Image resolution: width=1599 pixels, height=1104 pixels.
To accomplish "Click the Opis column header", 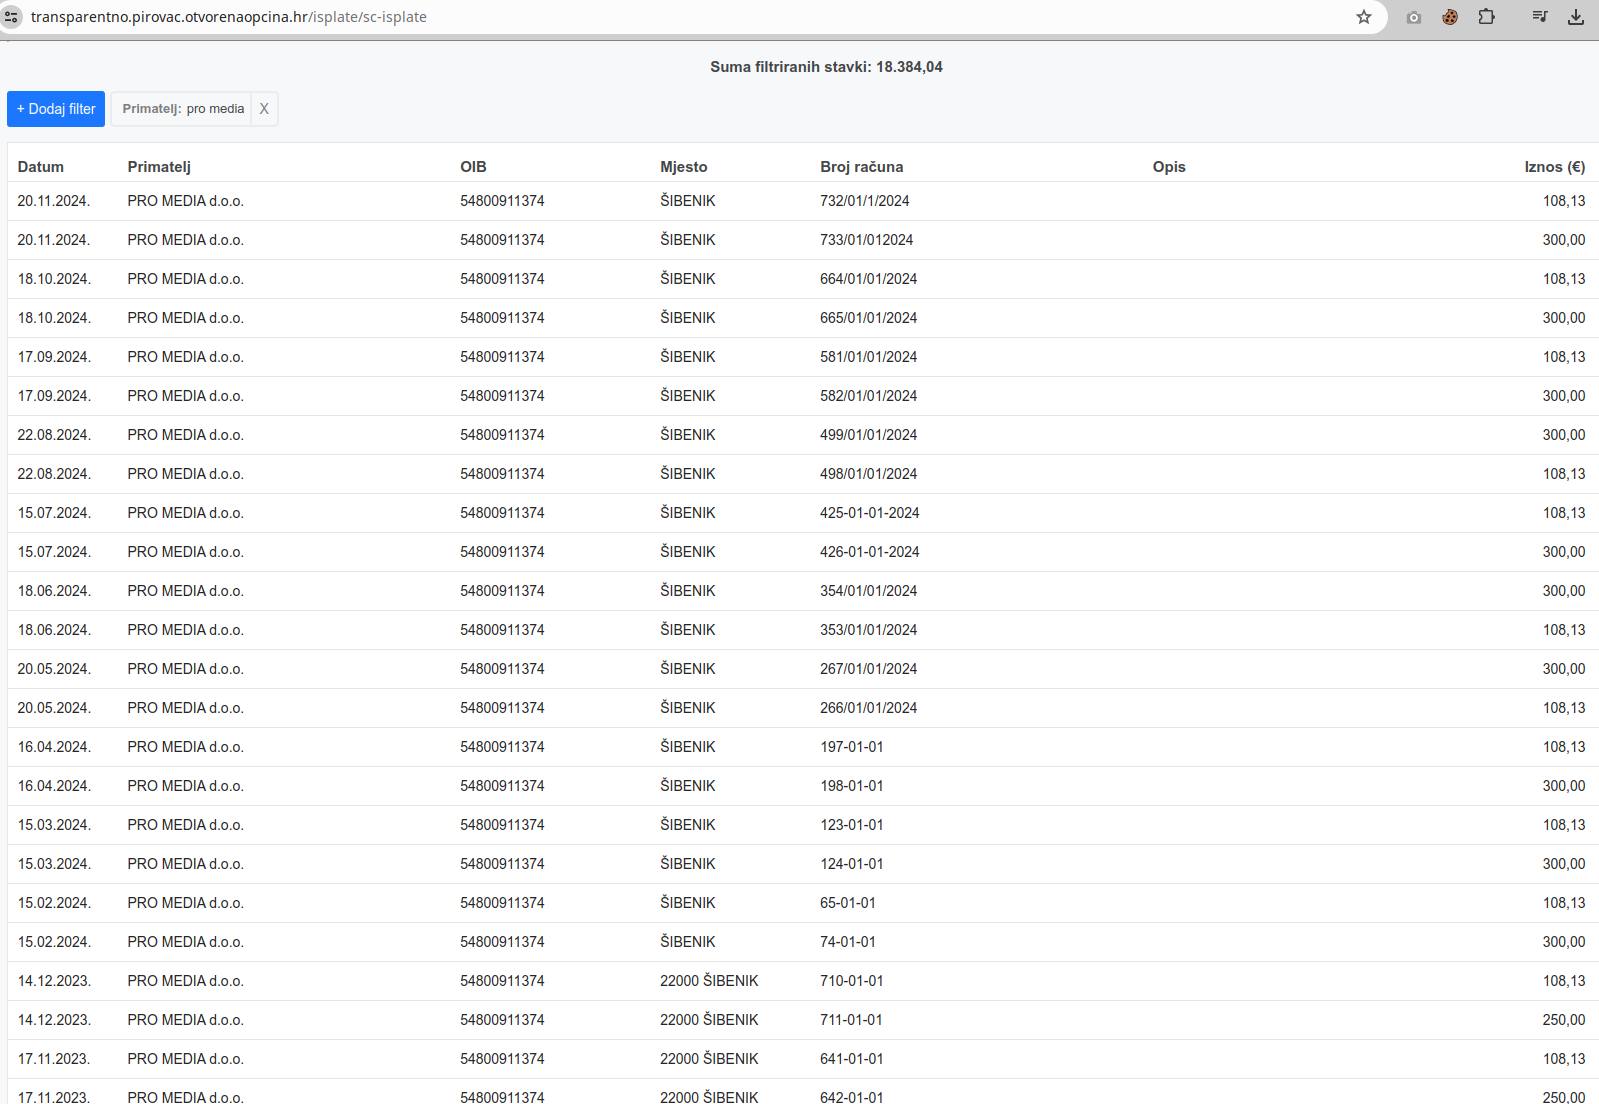I will click(1168, 167).
